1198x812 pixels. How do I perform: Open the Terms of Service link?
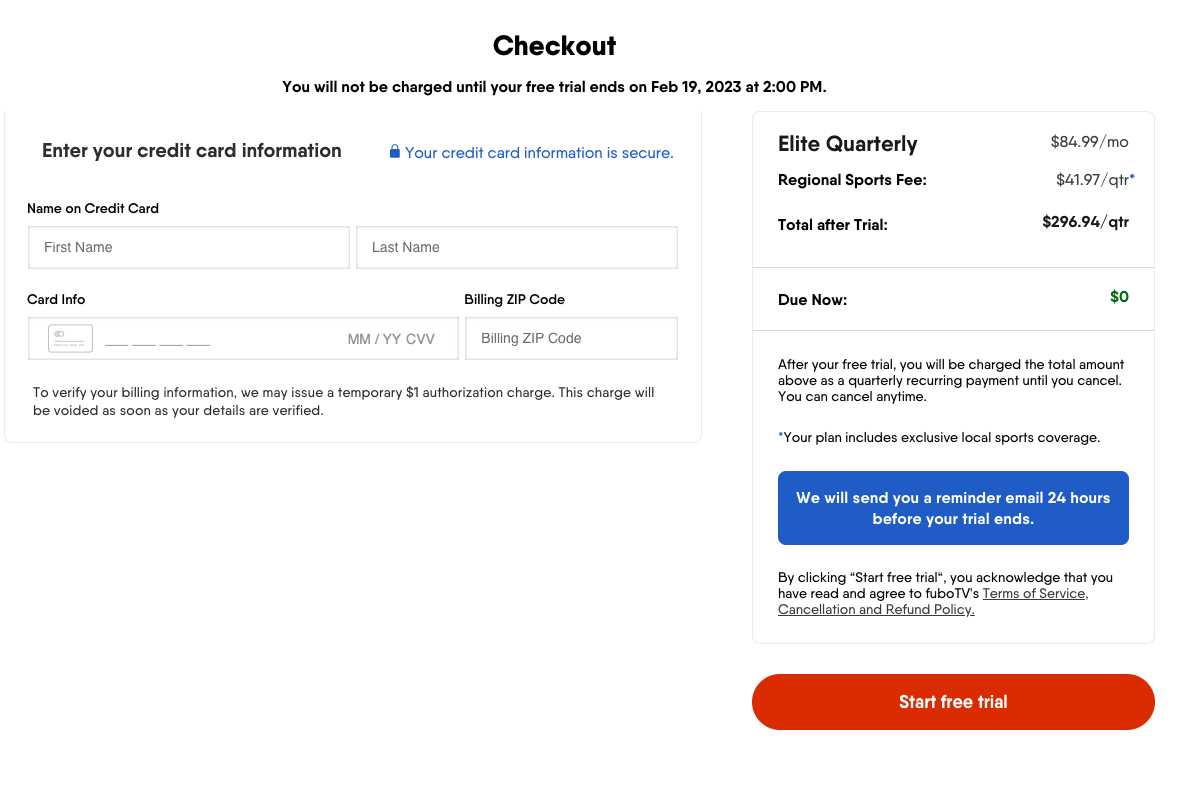coord(1034,593)
